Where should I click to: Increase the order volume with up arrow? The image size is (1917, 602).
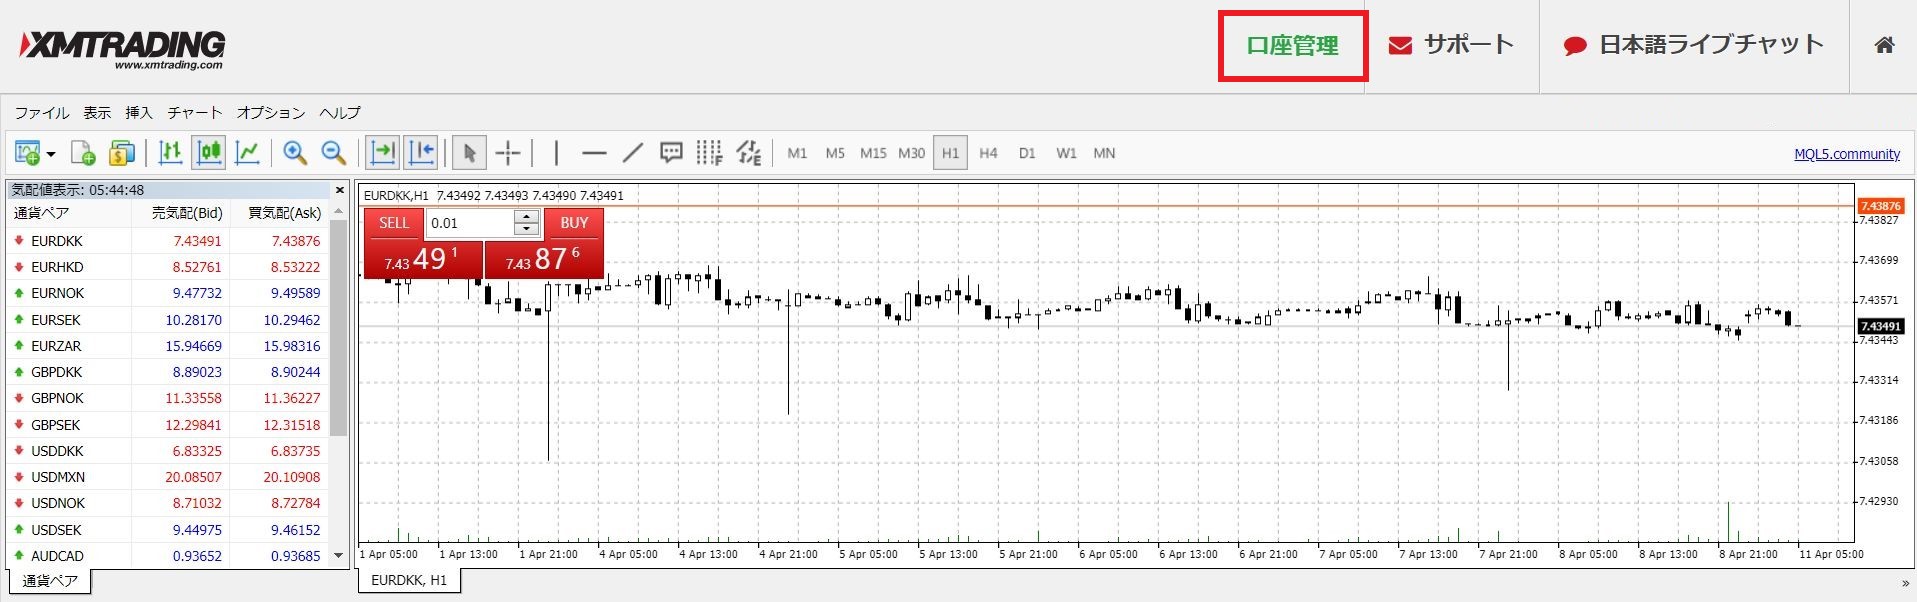click(526, 217)
